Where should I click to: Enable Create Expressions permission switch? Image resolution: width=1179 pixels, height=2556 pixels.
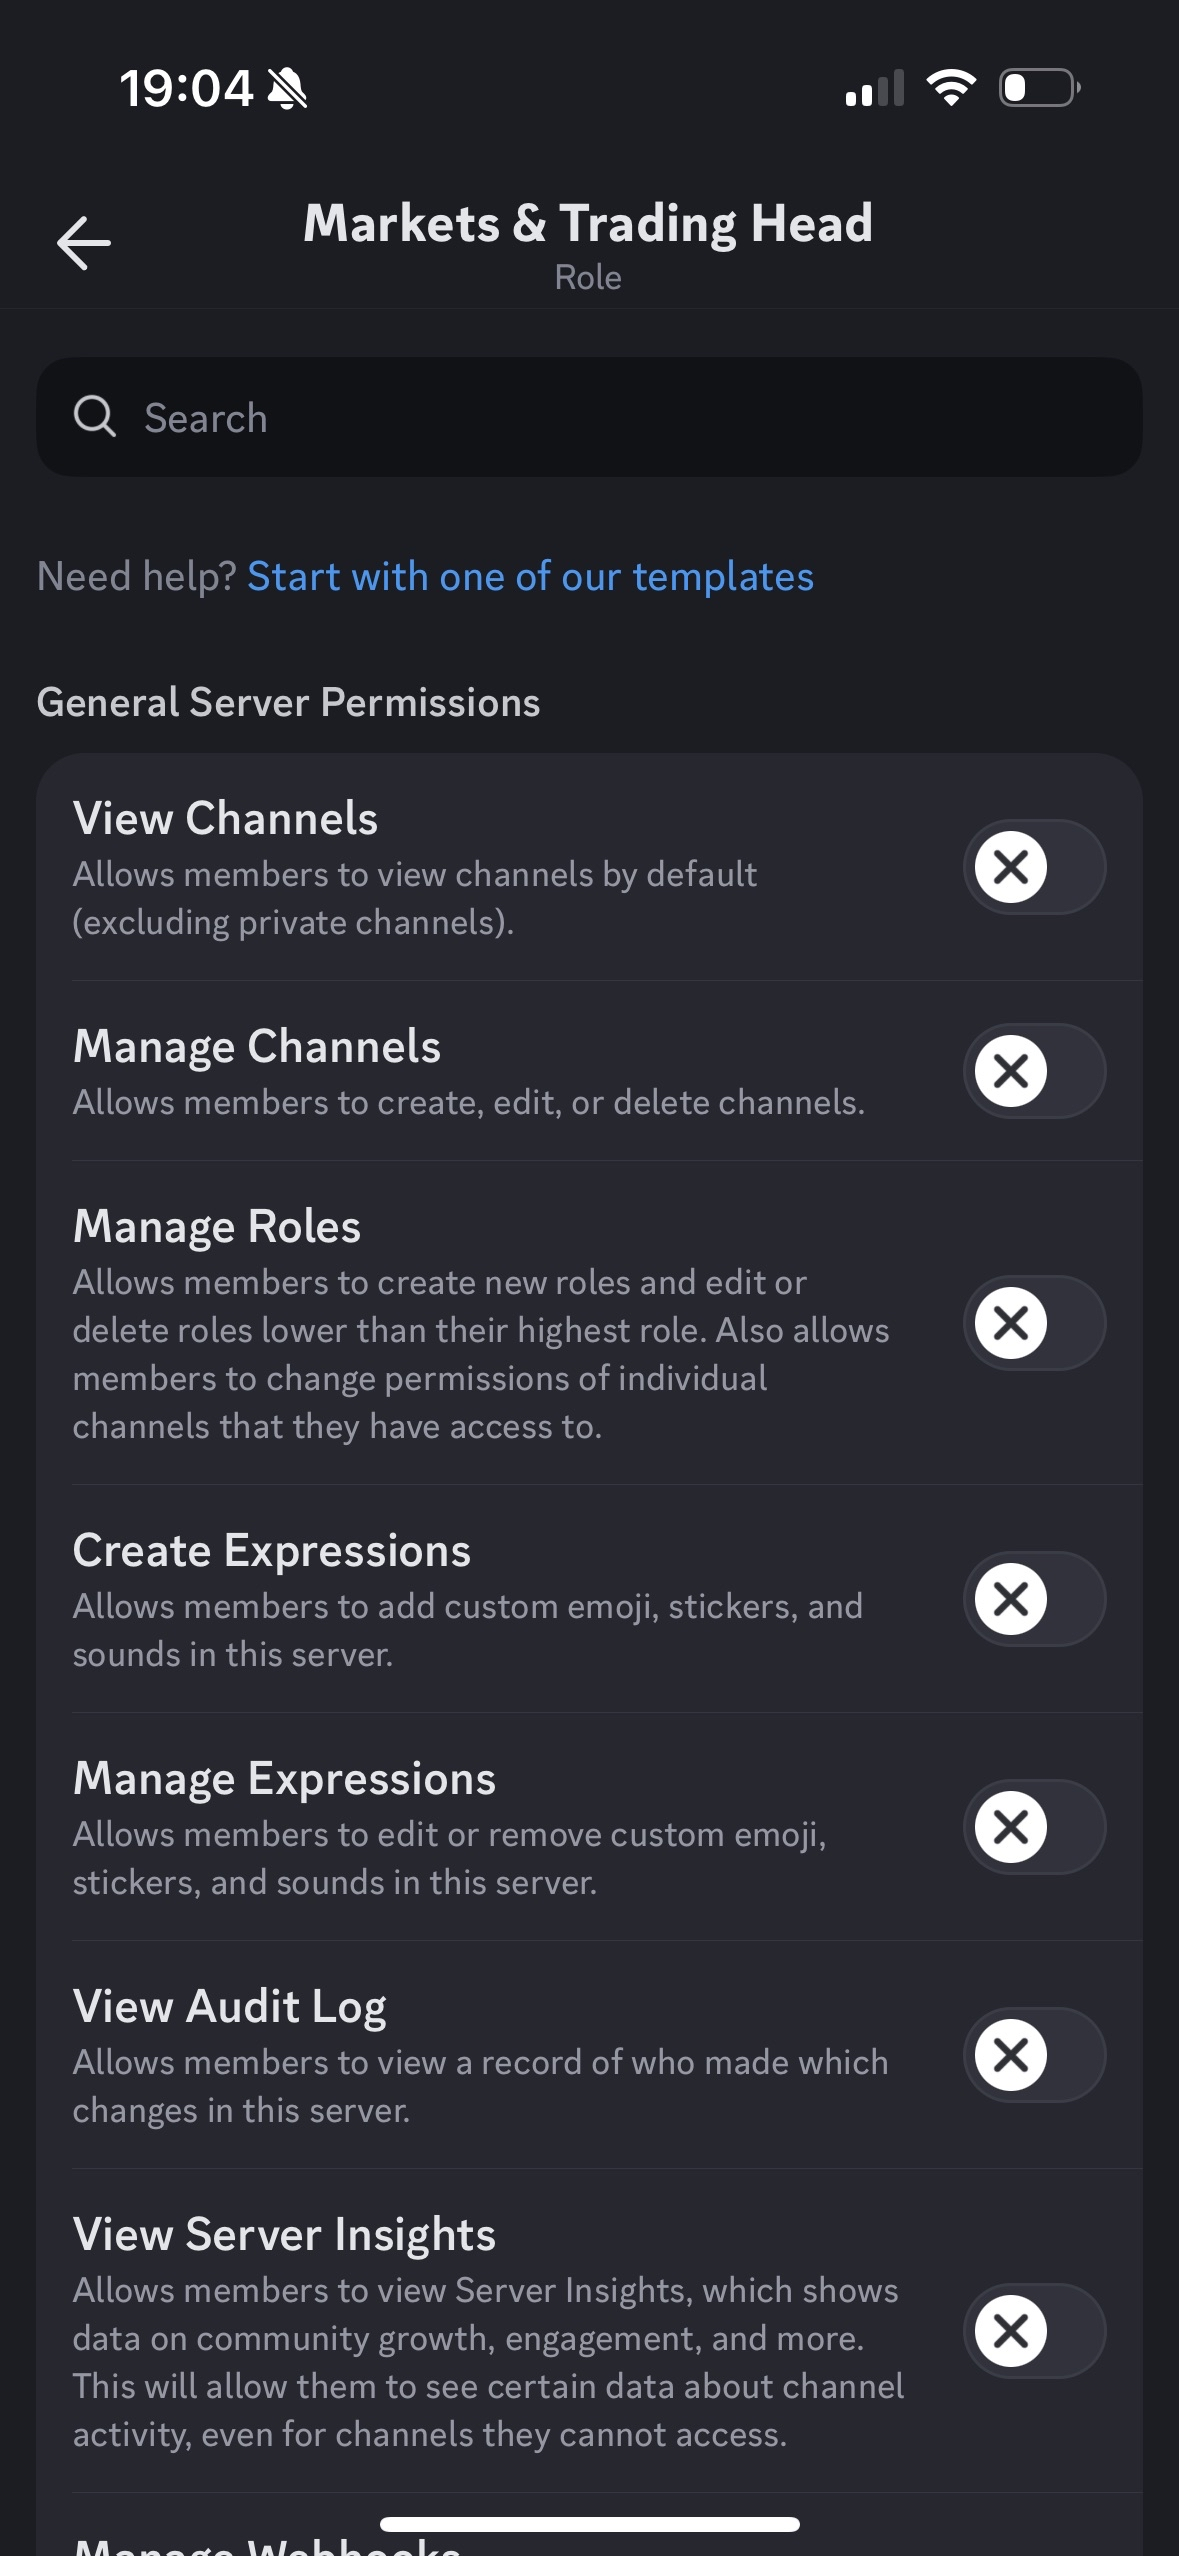[x=1034, y=1599]
